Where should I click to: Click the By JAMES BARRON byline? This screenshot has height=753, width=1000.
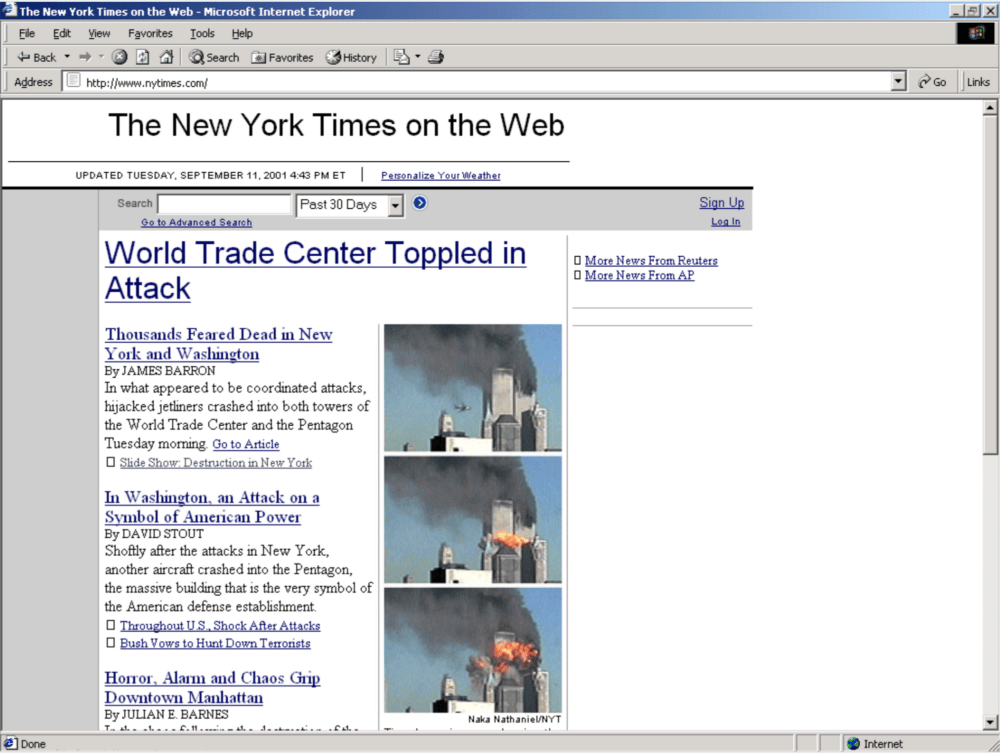[160, 371]
